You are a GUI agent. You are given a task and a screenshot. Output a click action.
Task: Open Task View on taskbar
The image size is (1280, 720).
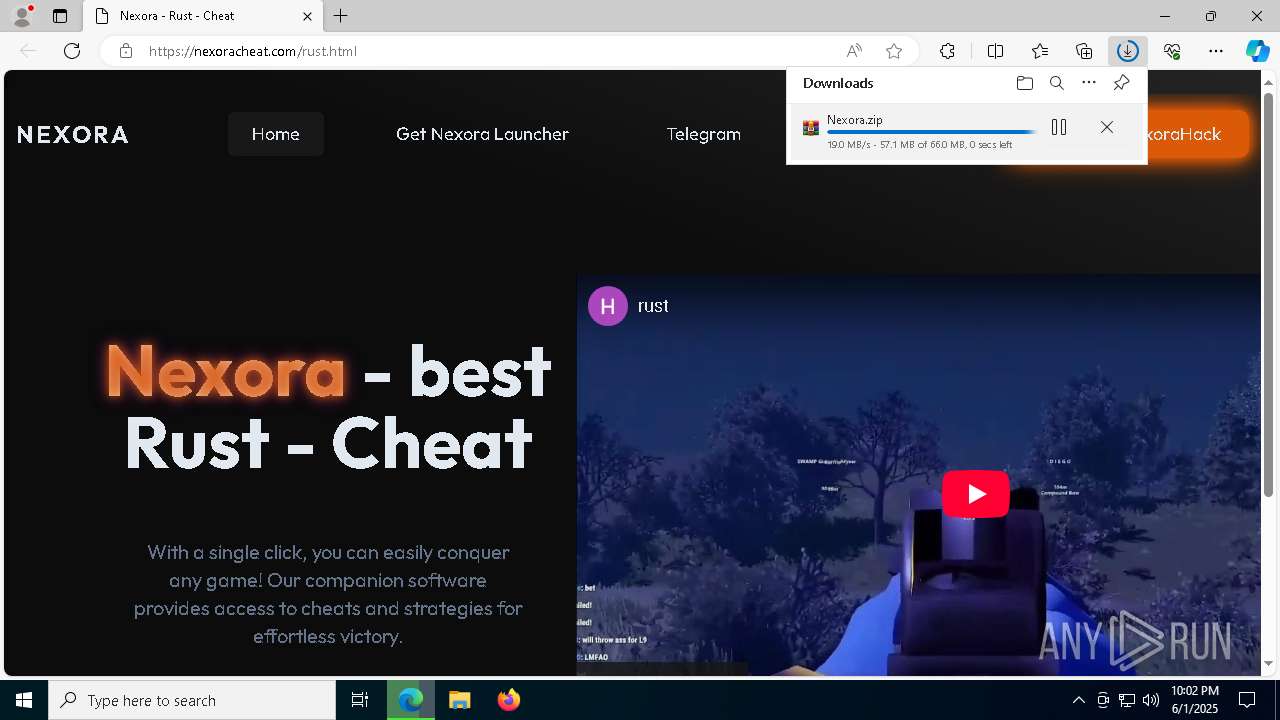(360, 700)
